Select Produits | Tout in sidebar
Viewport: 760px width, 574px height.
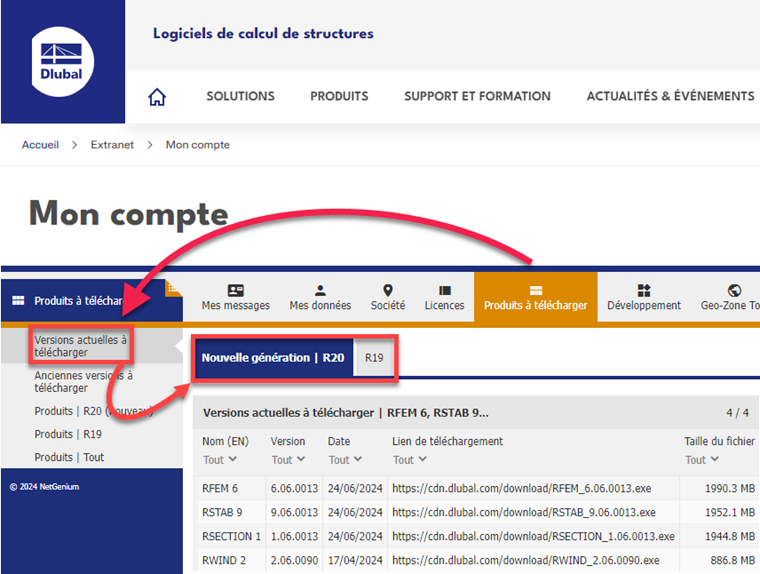click(69, 457)
